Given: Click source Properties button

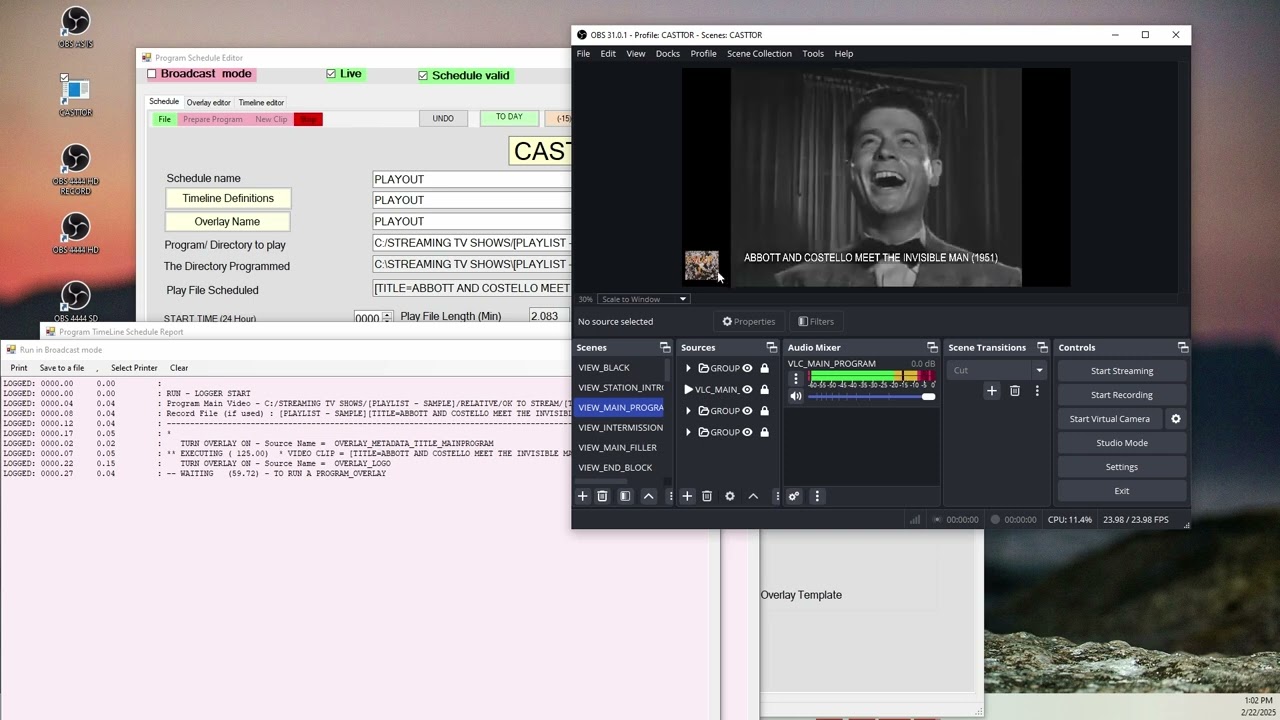Looking at the screenshot, I should tap(749, 321).
